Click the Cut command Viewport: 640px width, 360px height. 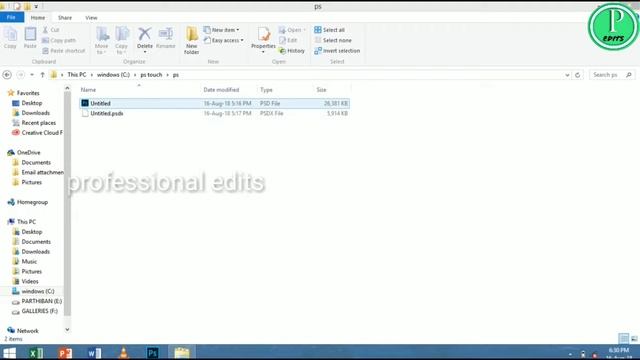click(51, 30)
